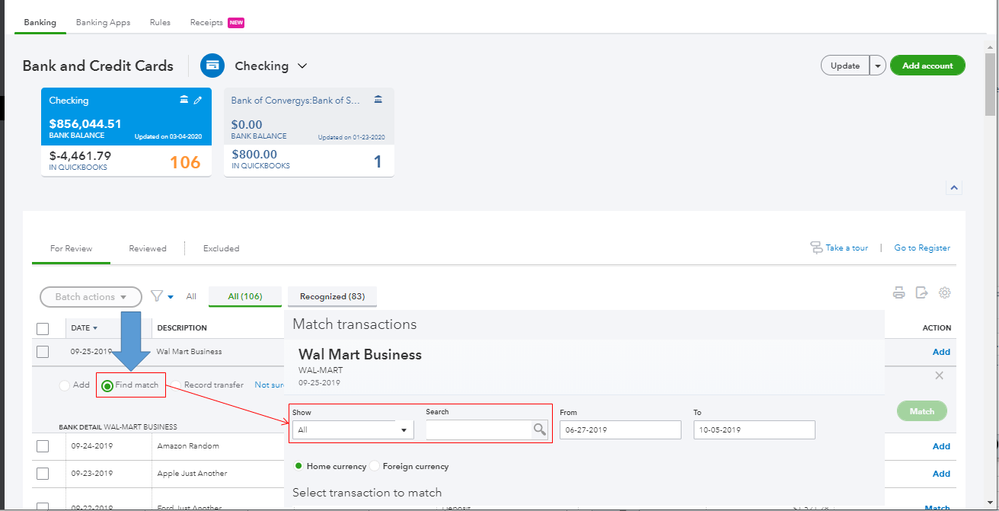Viewport: 999px width, 511px height.
Task: Open the Rules tab
Action: [x=160, y=22]
